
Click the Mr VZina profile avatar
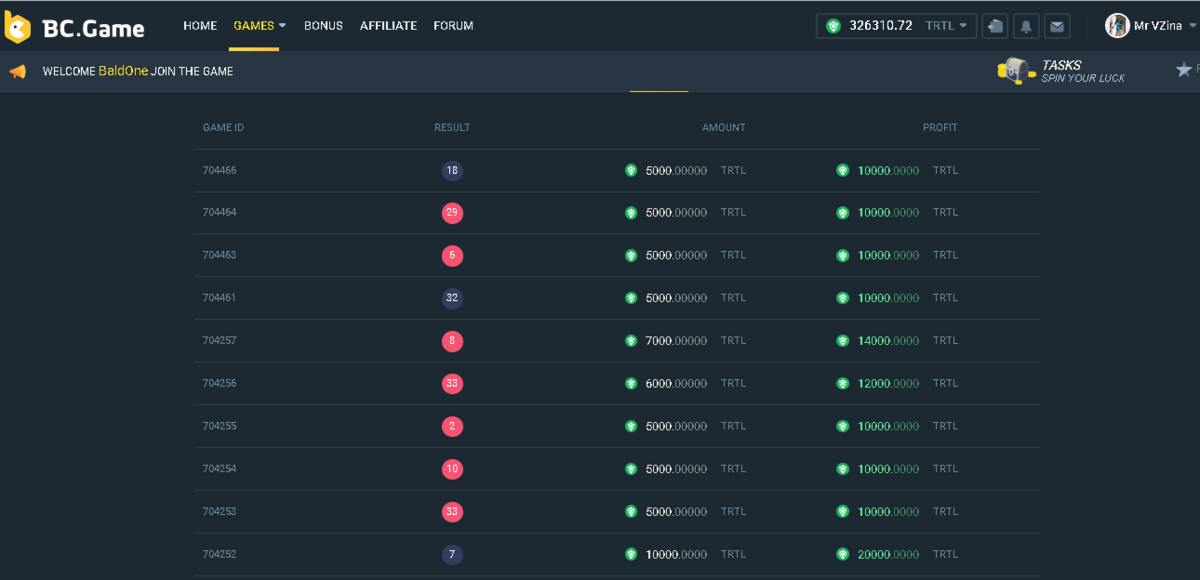click(1117, 26)
